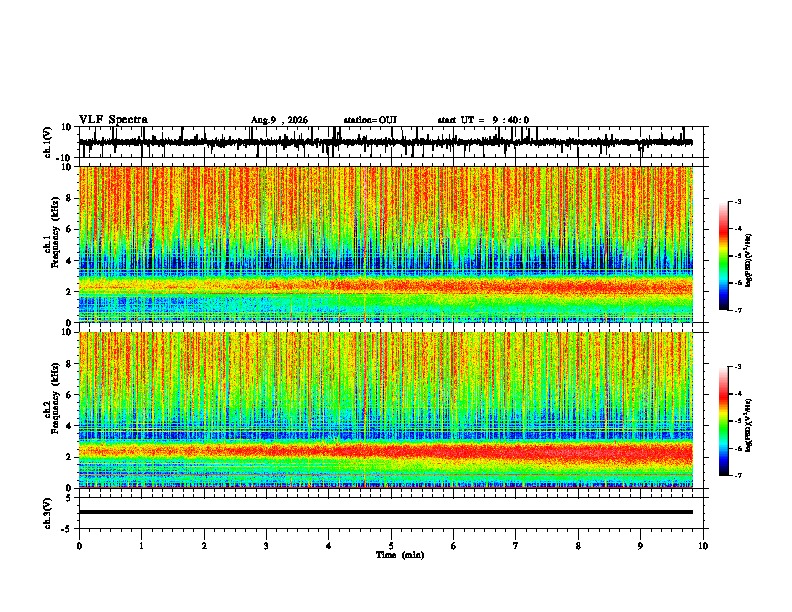Image resolution: width=792 pixels, height=612 pixels.
Task: Click the "-4" tick on ch.1 color bar
Action: 738,229
